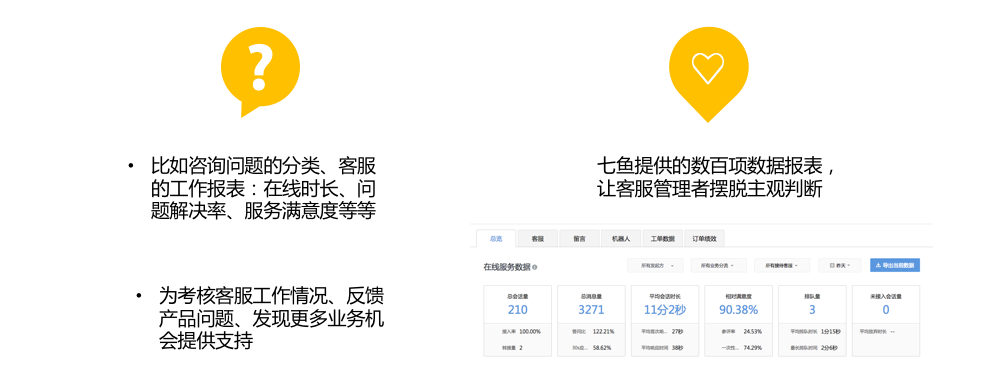Click the 让客服管理者摆脱主观判断 line
The image size is (1000, 385).
pos(709,189)
